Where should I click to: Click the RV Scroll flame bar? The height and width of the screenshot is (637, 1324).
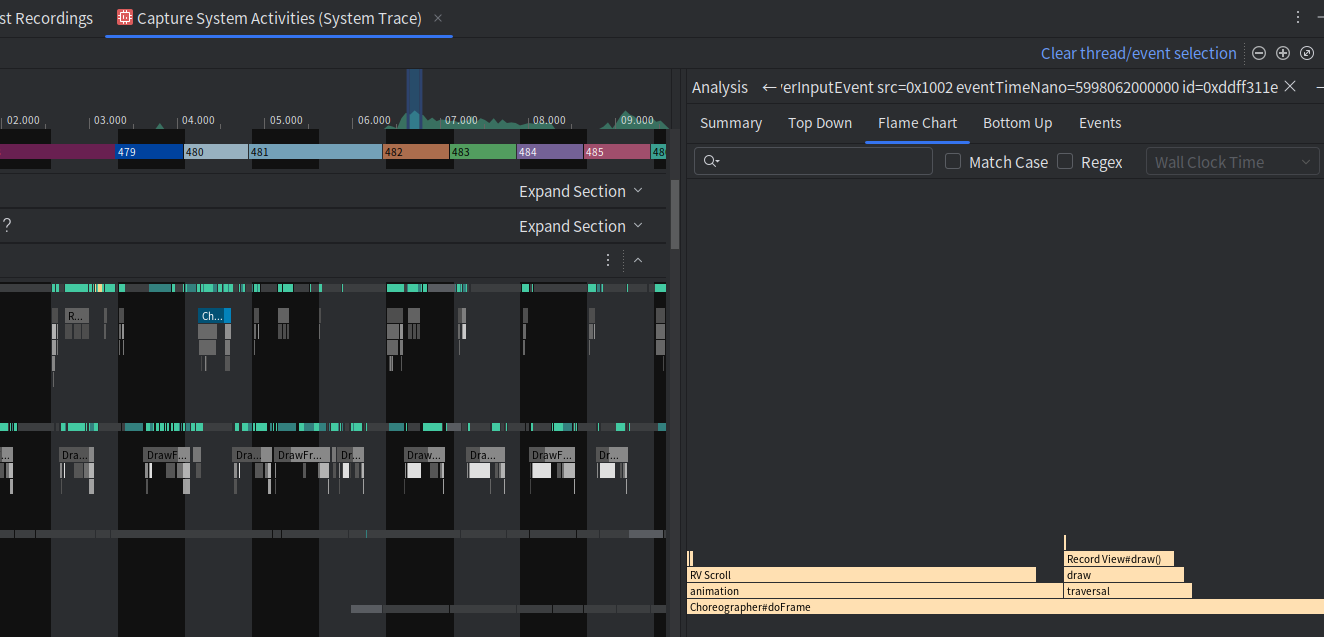coord(861,575)
